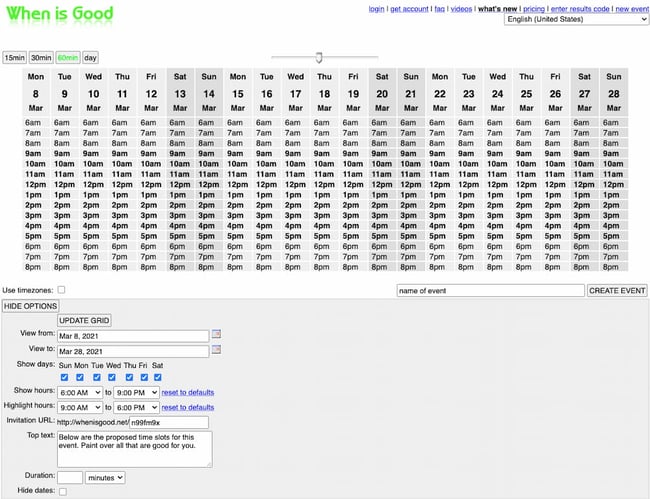
Task: Click the name of event text field
Action: tap(489, 290)
